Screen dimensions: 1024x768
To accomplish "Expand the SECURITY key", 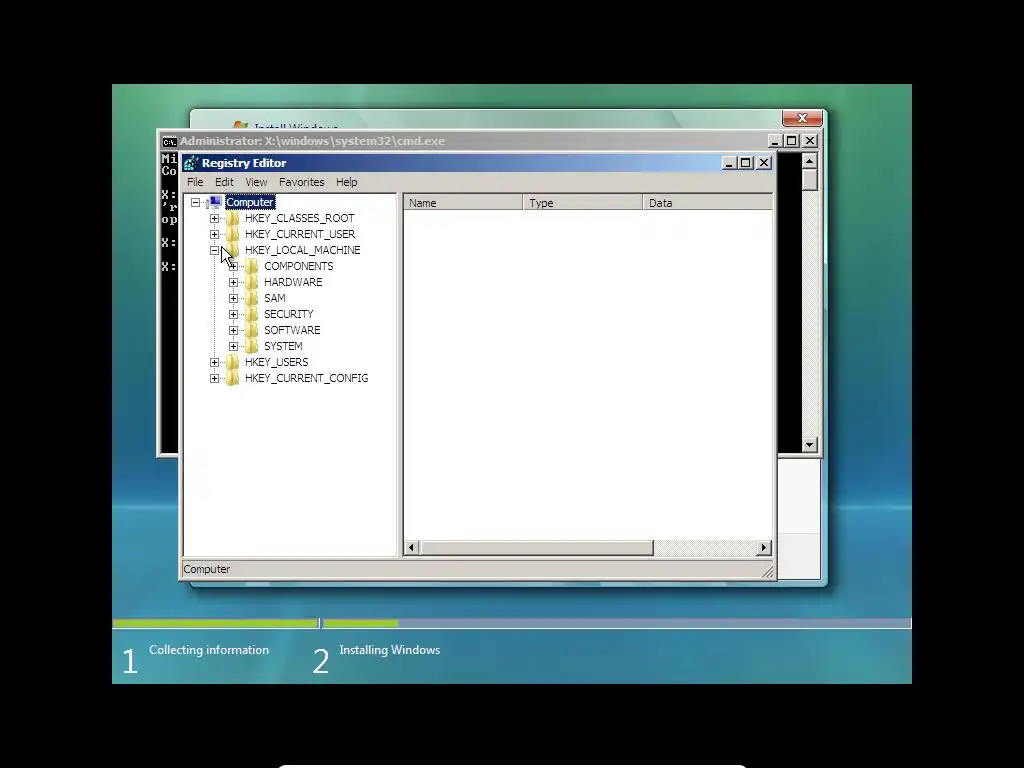I will [233, 314].
